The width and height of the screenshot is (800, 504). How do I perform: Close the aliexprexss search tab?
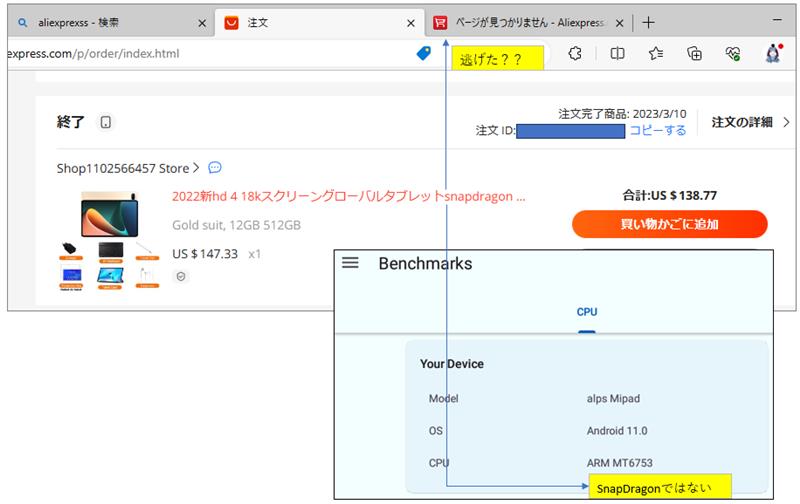pos(202,23)
